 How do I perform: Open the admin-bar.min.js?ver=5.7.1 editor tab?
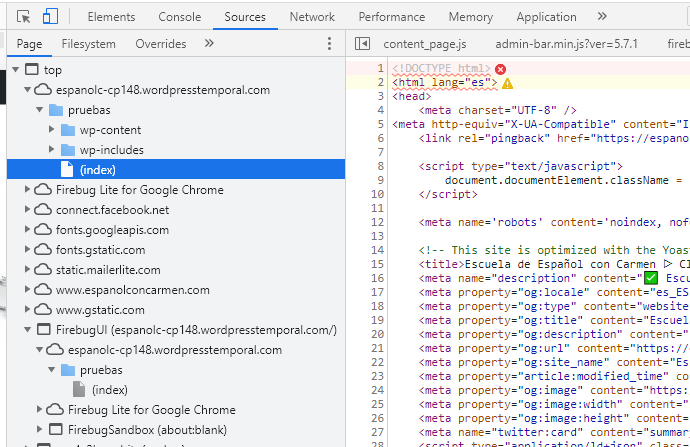click(566, 44)
